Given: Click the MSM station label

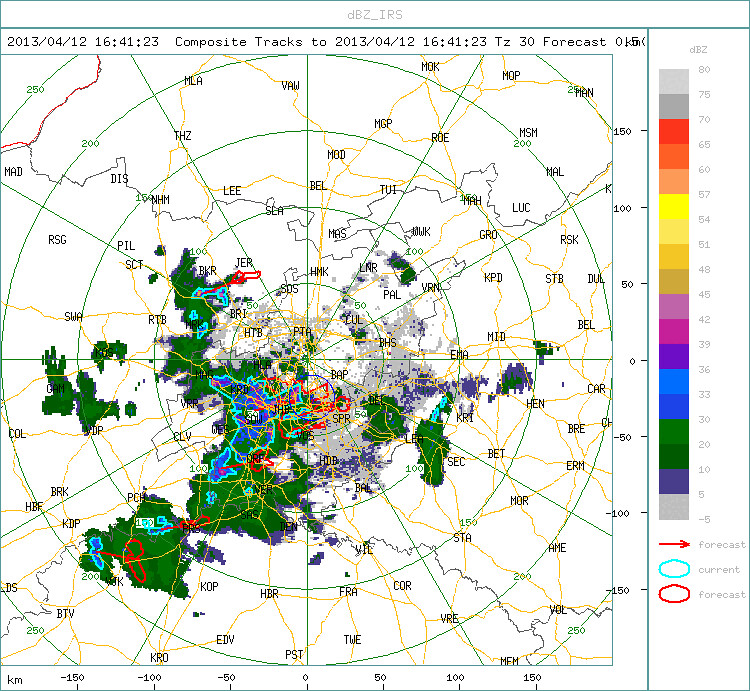Looking at the screenshot, I should [x=529, y=132].
